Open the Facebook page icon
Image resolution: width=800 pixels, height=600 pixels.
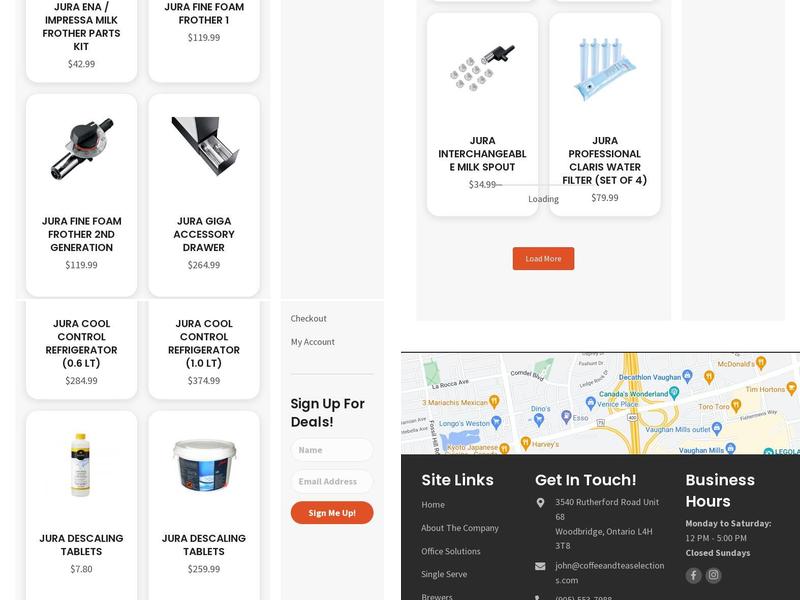(693, 575)
